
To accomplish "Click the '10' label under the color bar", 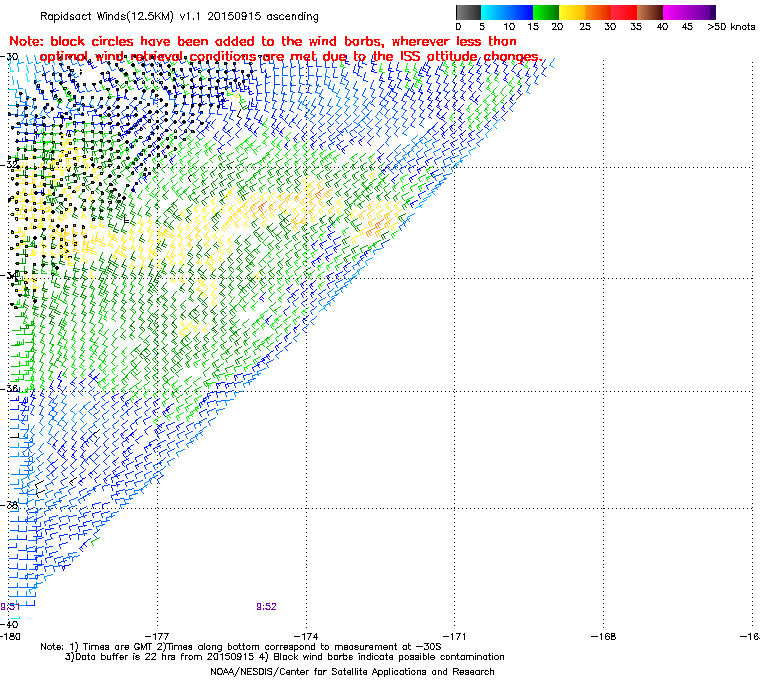I will coord(509,27).
